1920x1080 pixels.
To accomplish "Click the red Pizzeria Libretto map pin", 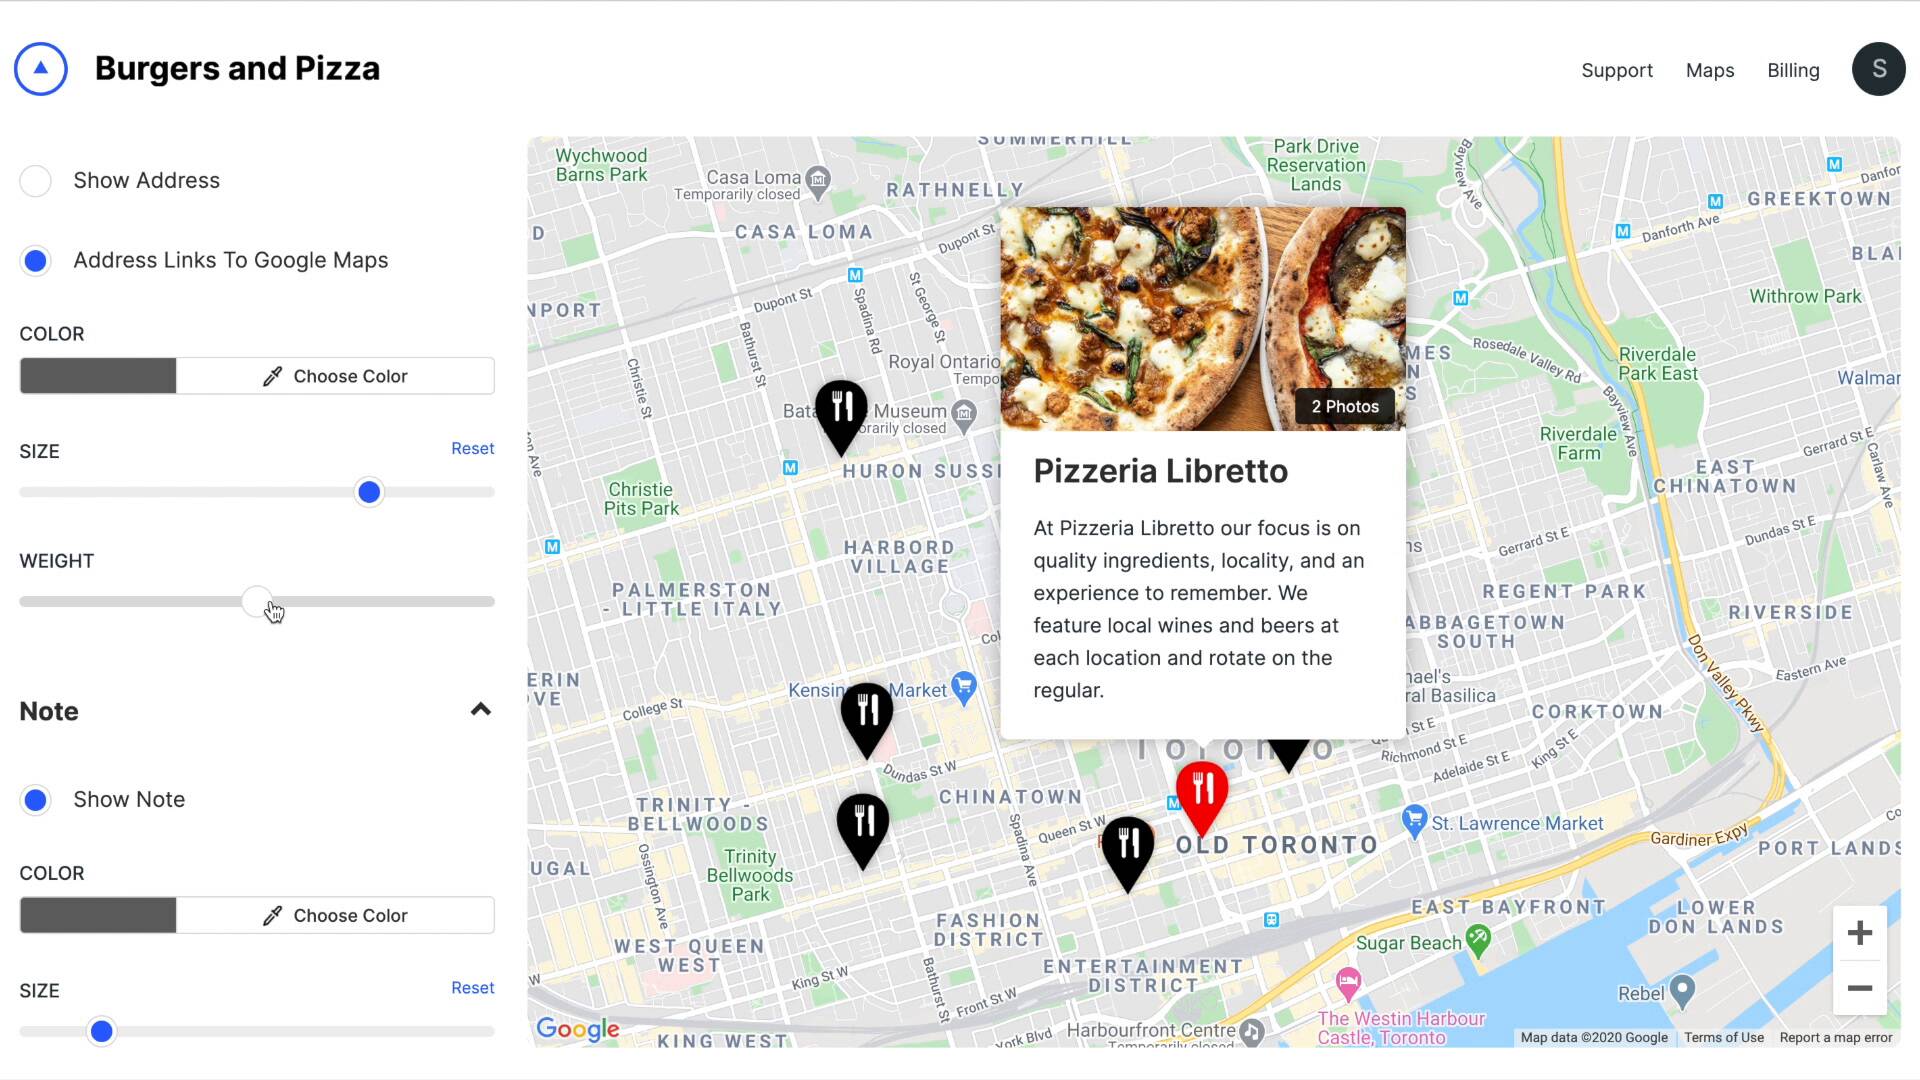I will point(1202,797).
